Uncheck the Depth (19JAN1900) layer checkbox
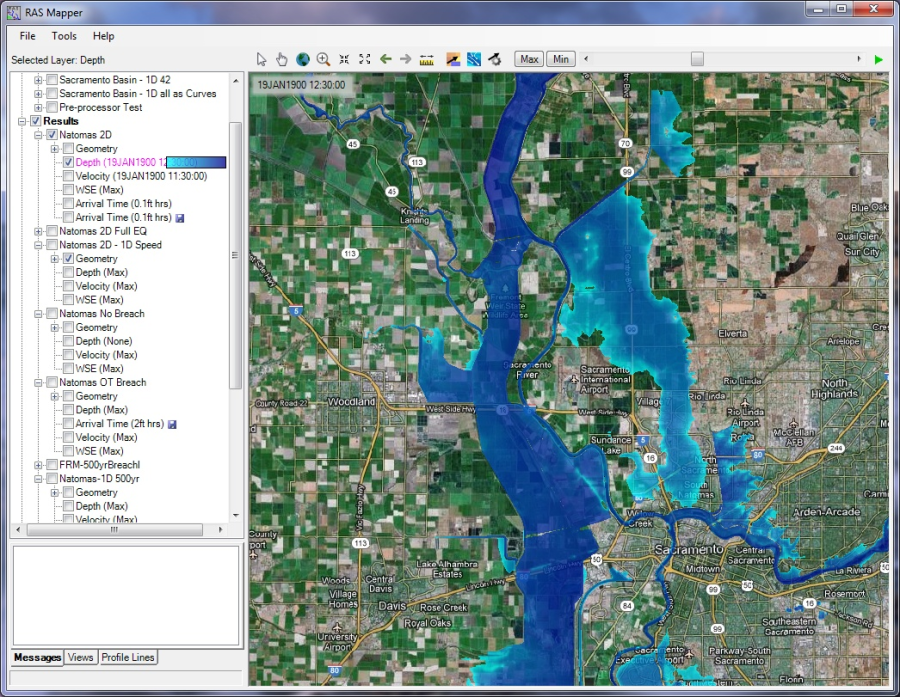 coord(68,162)
